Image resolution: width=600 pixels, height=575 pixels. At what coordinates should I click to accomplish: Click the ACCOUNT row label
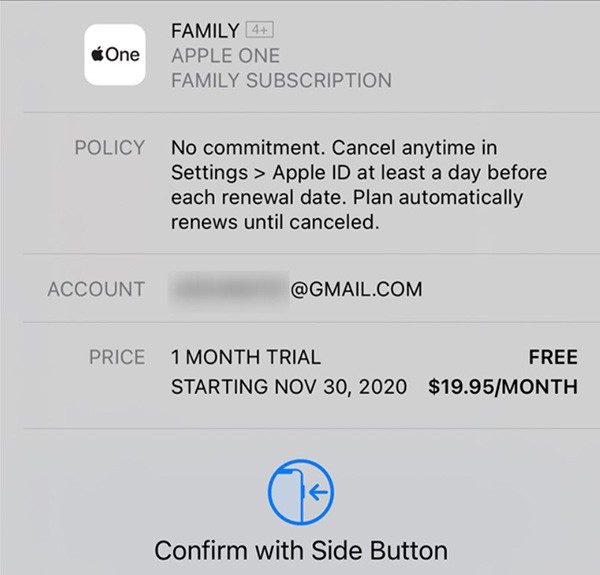point(96,290)
